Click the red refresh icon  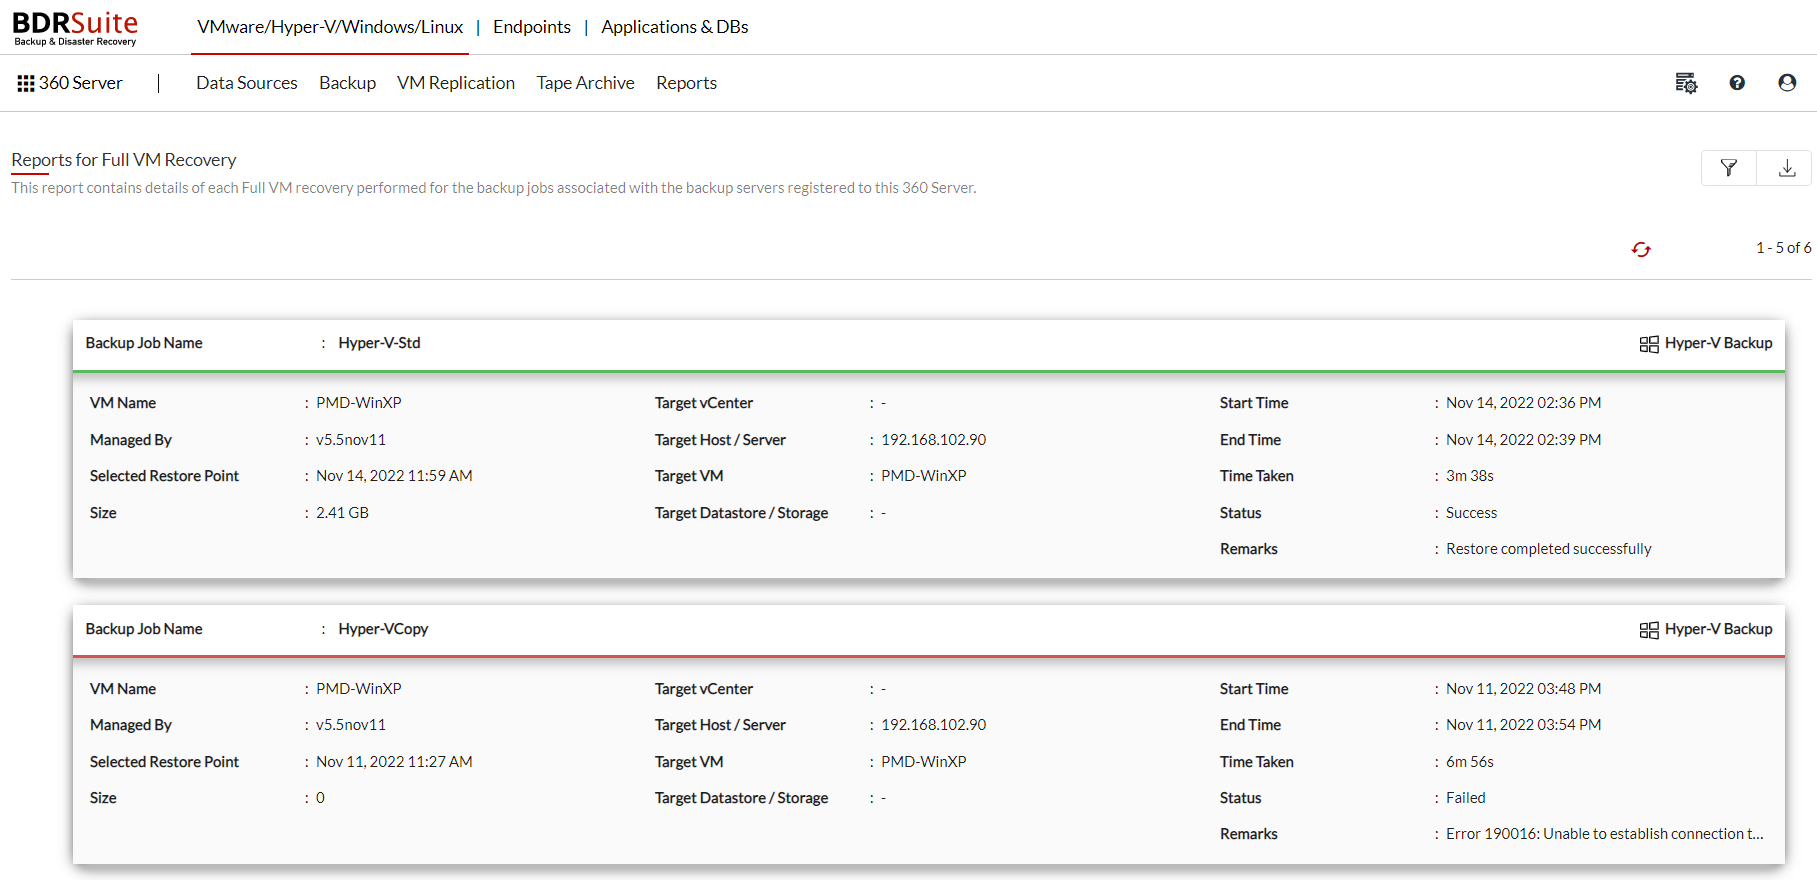click(x=1641, y=249)
